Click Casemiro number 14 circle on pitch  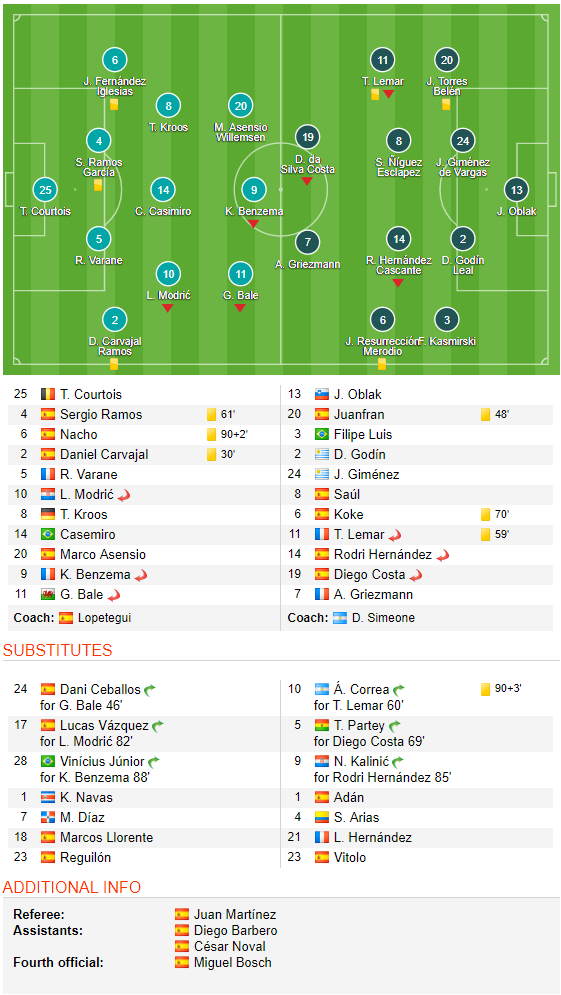click(163, 189)
